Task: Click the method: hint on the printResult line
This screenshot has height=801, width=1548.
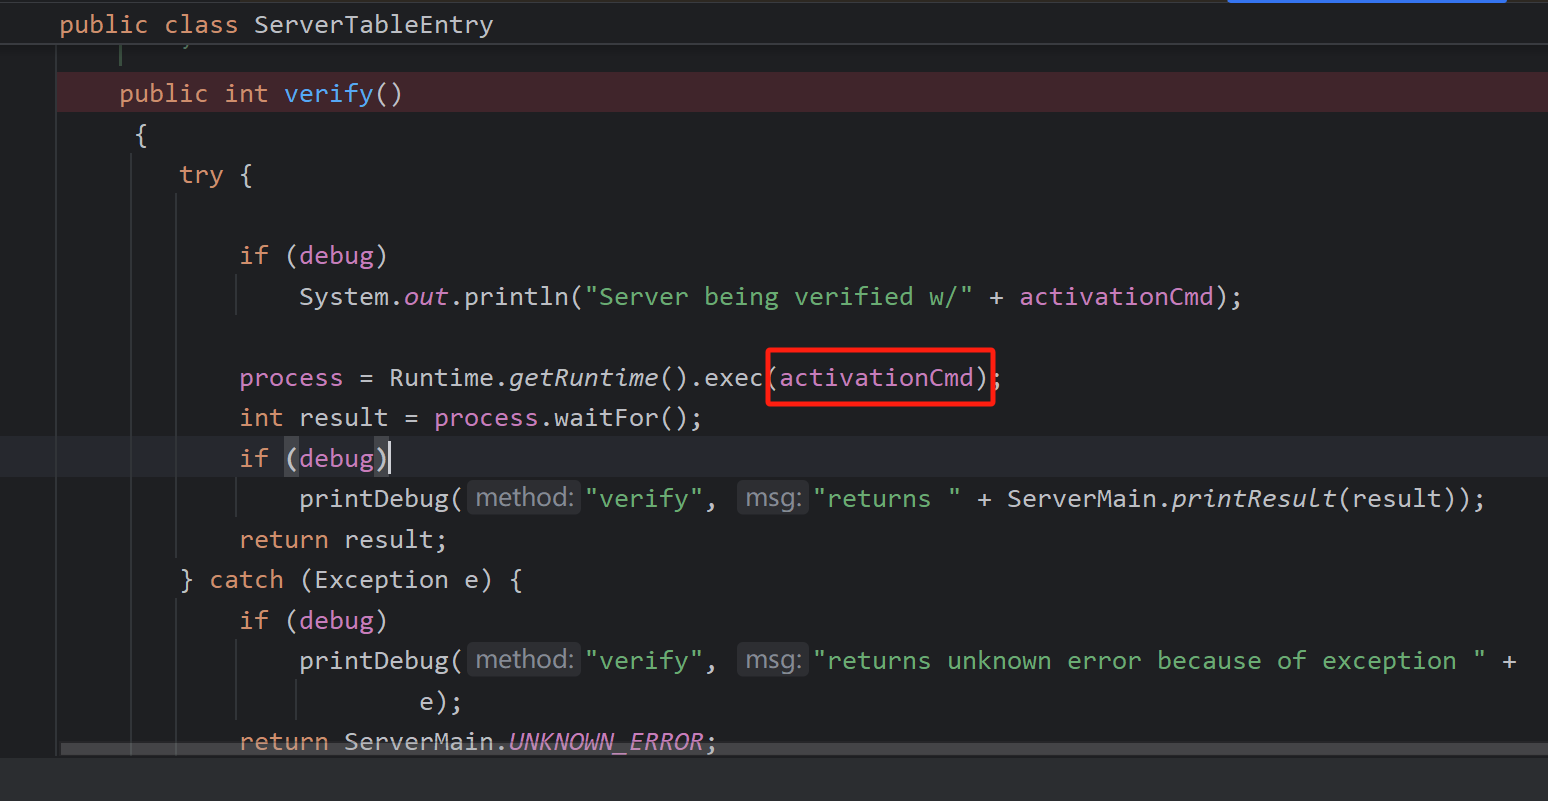Action: 524,498
